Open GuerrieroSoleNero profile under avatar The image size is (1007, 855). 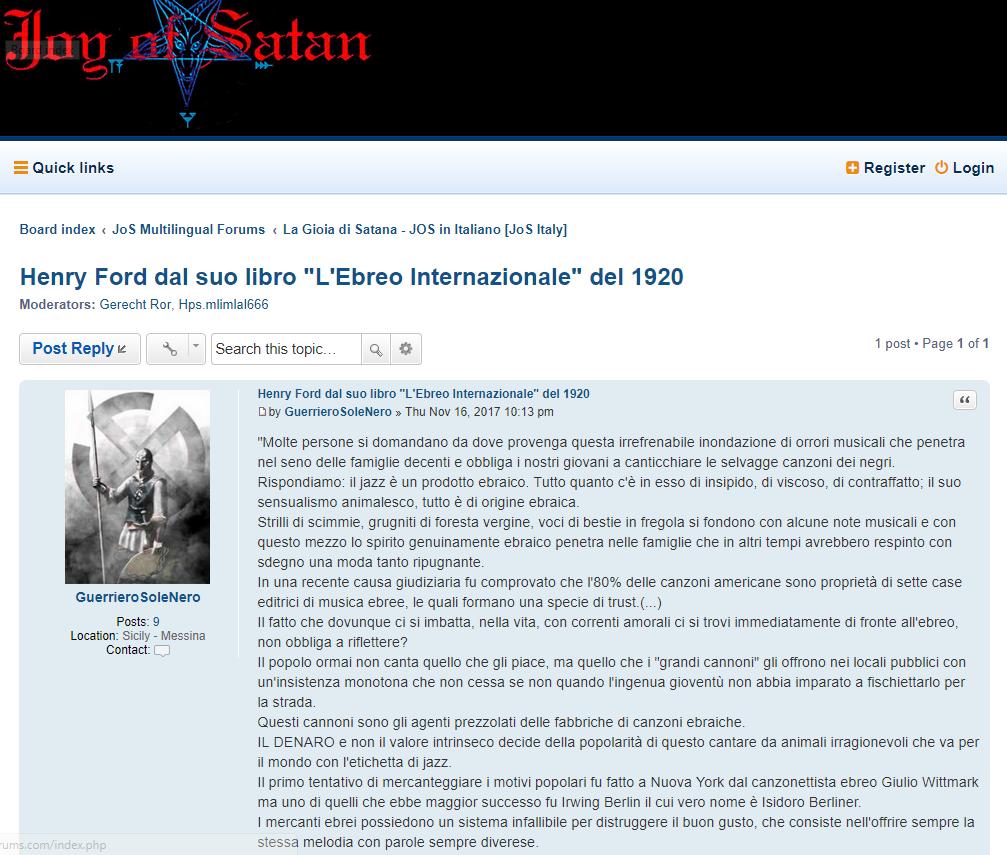point(138,597)
